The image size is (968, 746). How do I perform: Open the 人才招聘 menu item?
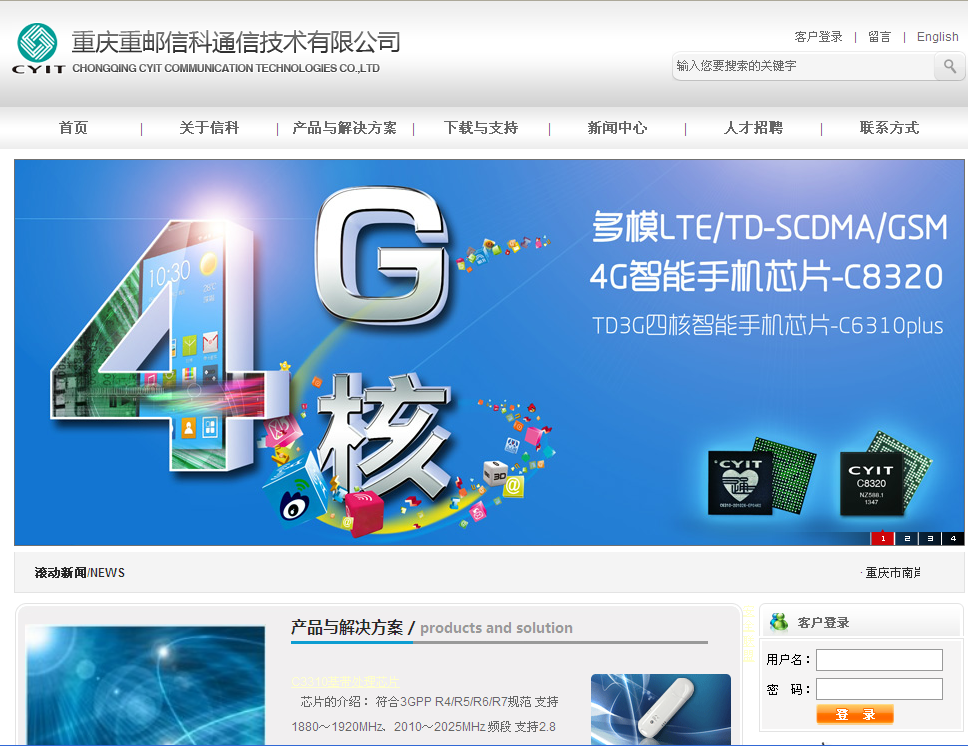coord(753,128)
